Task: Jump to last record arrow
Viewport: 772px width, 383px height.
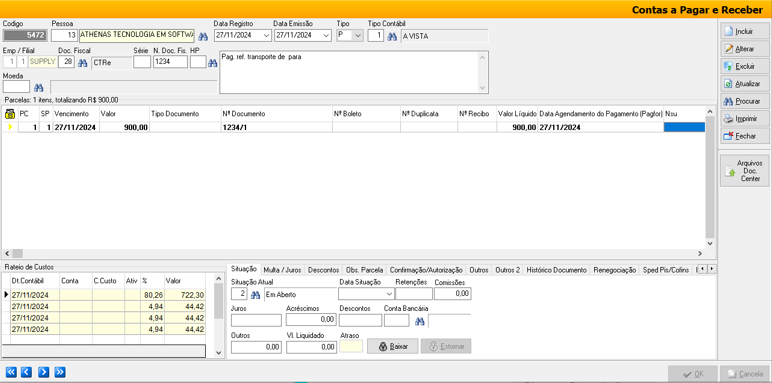Action: tap(60, 372)
